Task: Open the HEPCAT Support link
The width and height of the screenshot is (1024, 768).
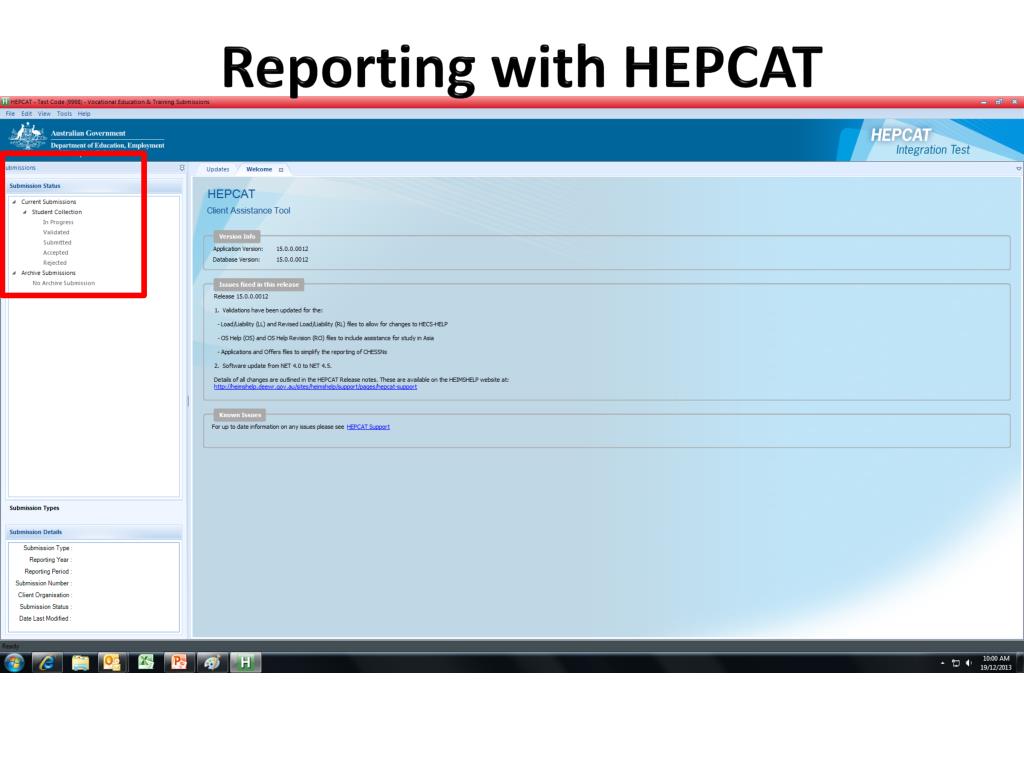Action: [x=368, y=427]
